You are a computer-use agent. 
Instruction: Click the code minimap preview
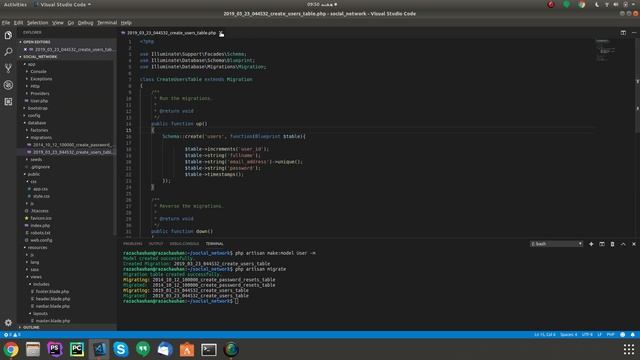point(606,50)
